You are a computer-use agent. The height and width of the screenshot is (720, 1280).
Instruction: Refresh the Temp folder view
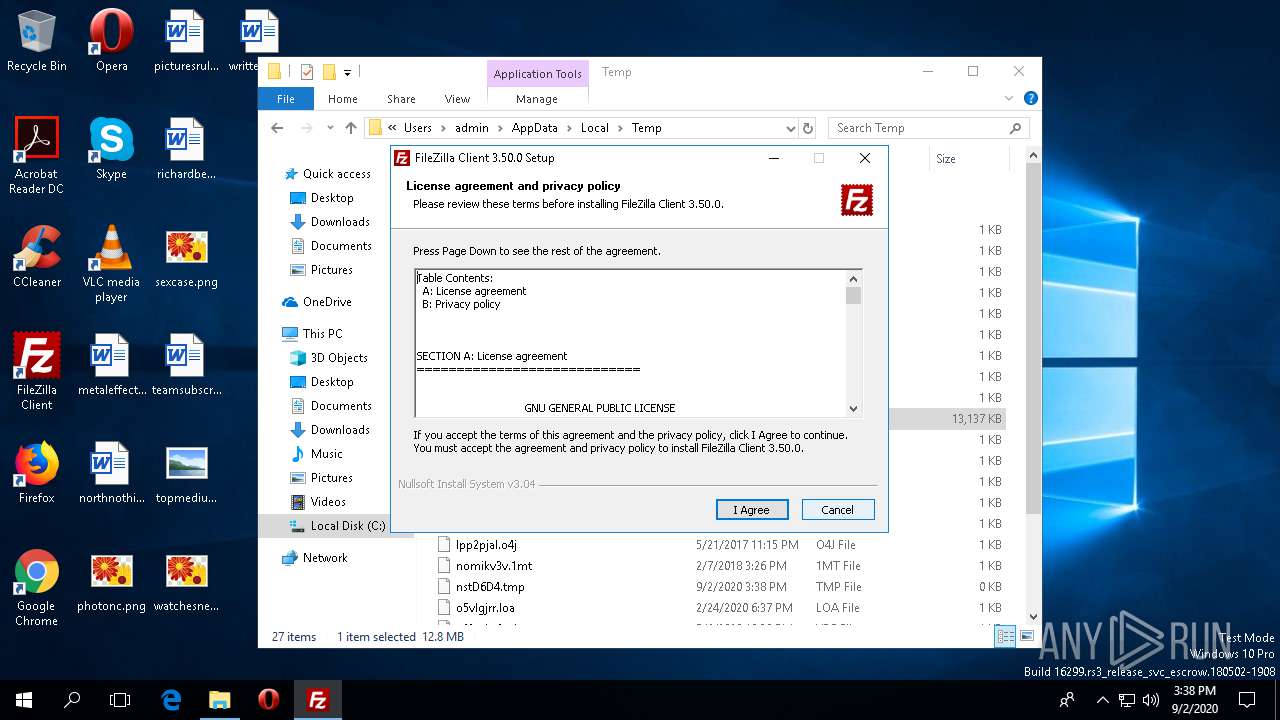pos(807,128)
